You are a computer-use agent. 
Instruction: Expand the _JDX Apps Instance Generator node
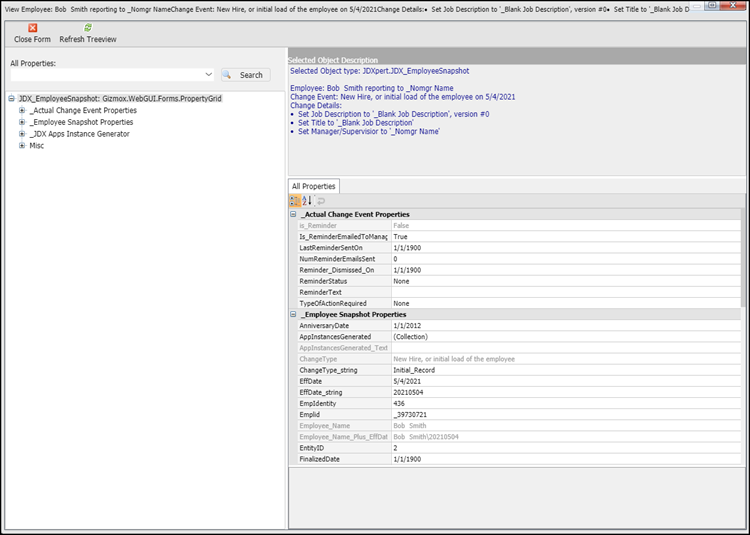click(x=22, y=134)
